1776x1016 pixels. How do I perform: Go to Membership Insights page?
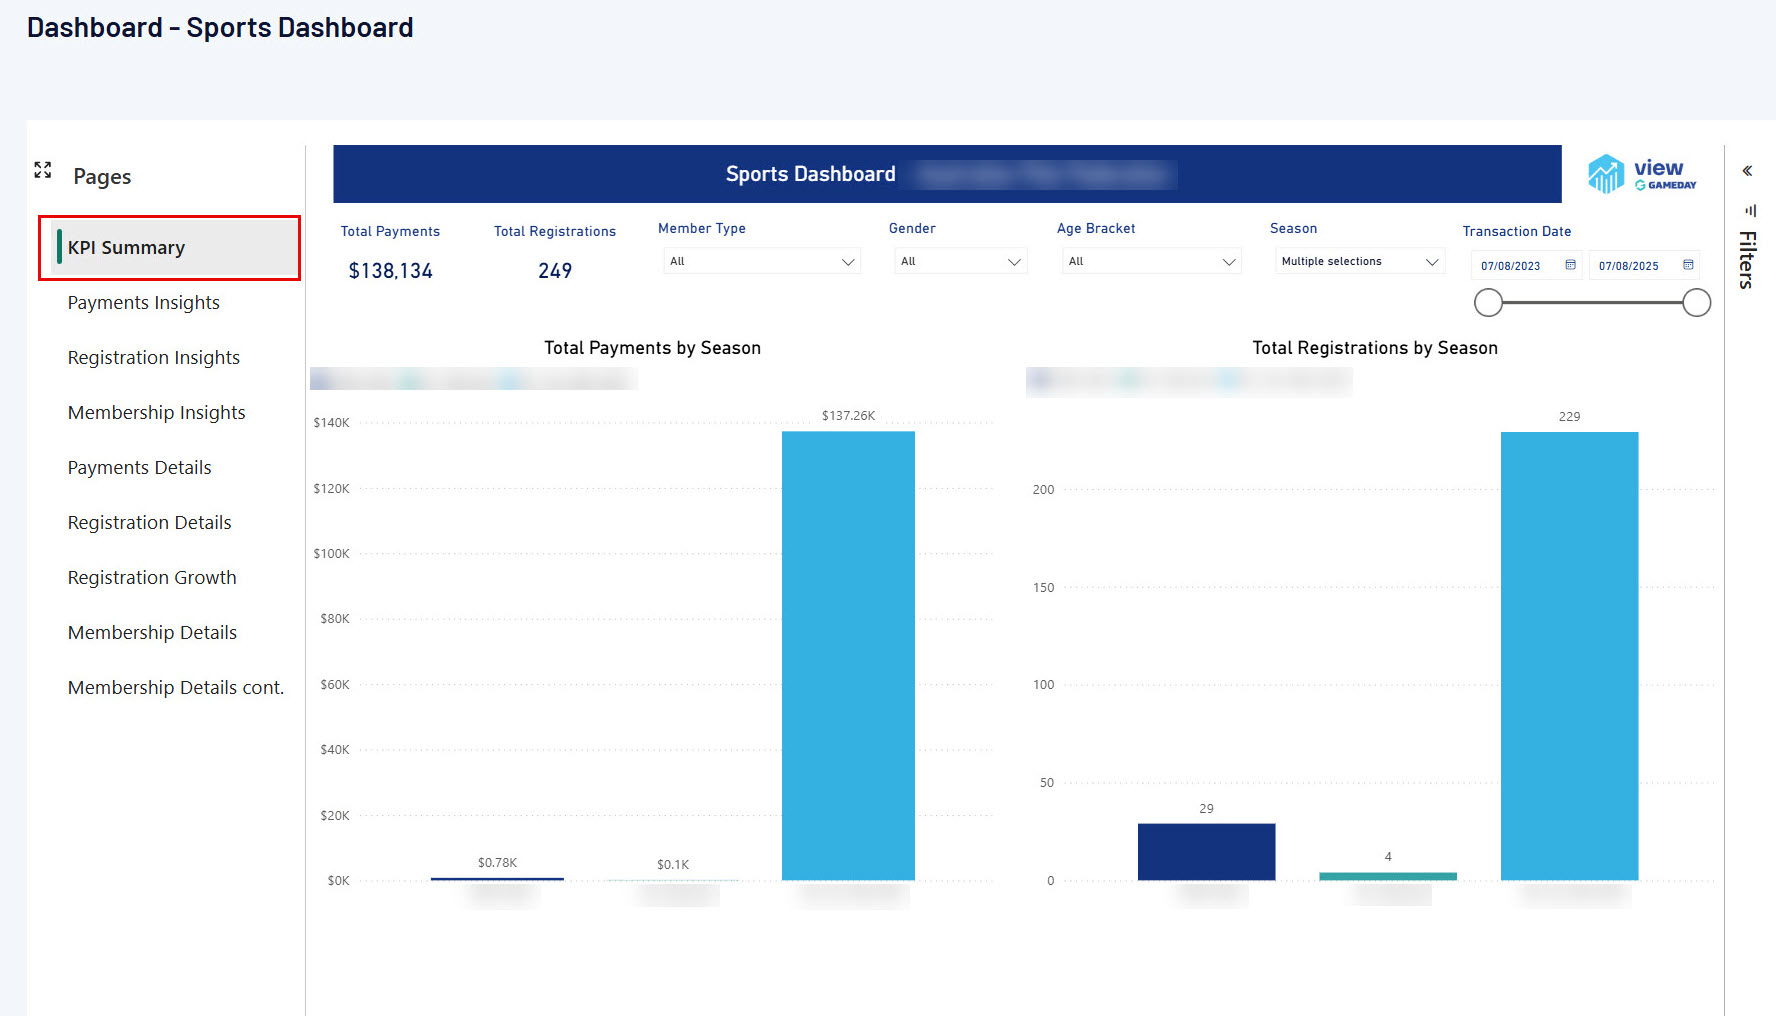point(157,413)
